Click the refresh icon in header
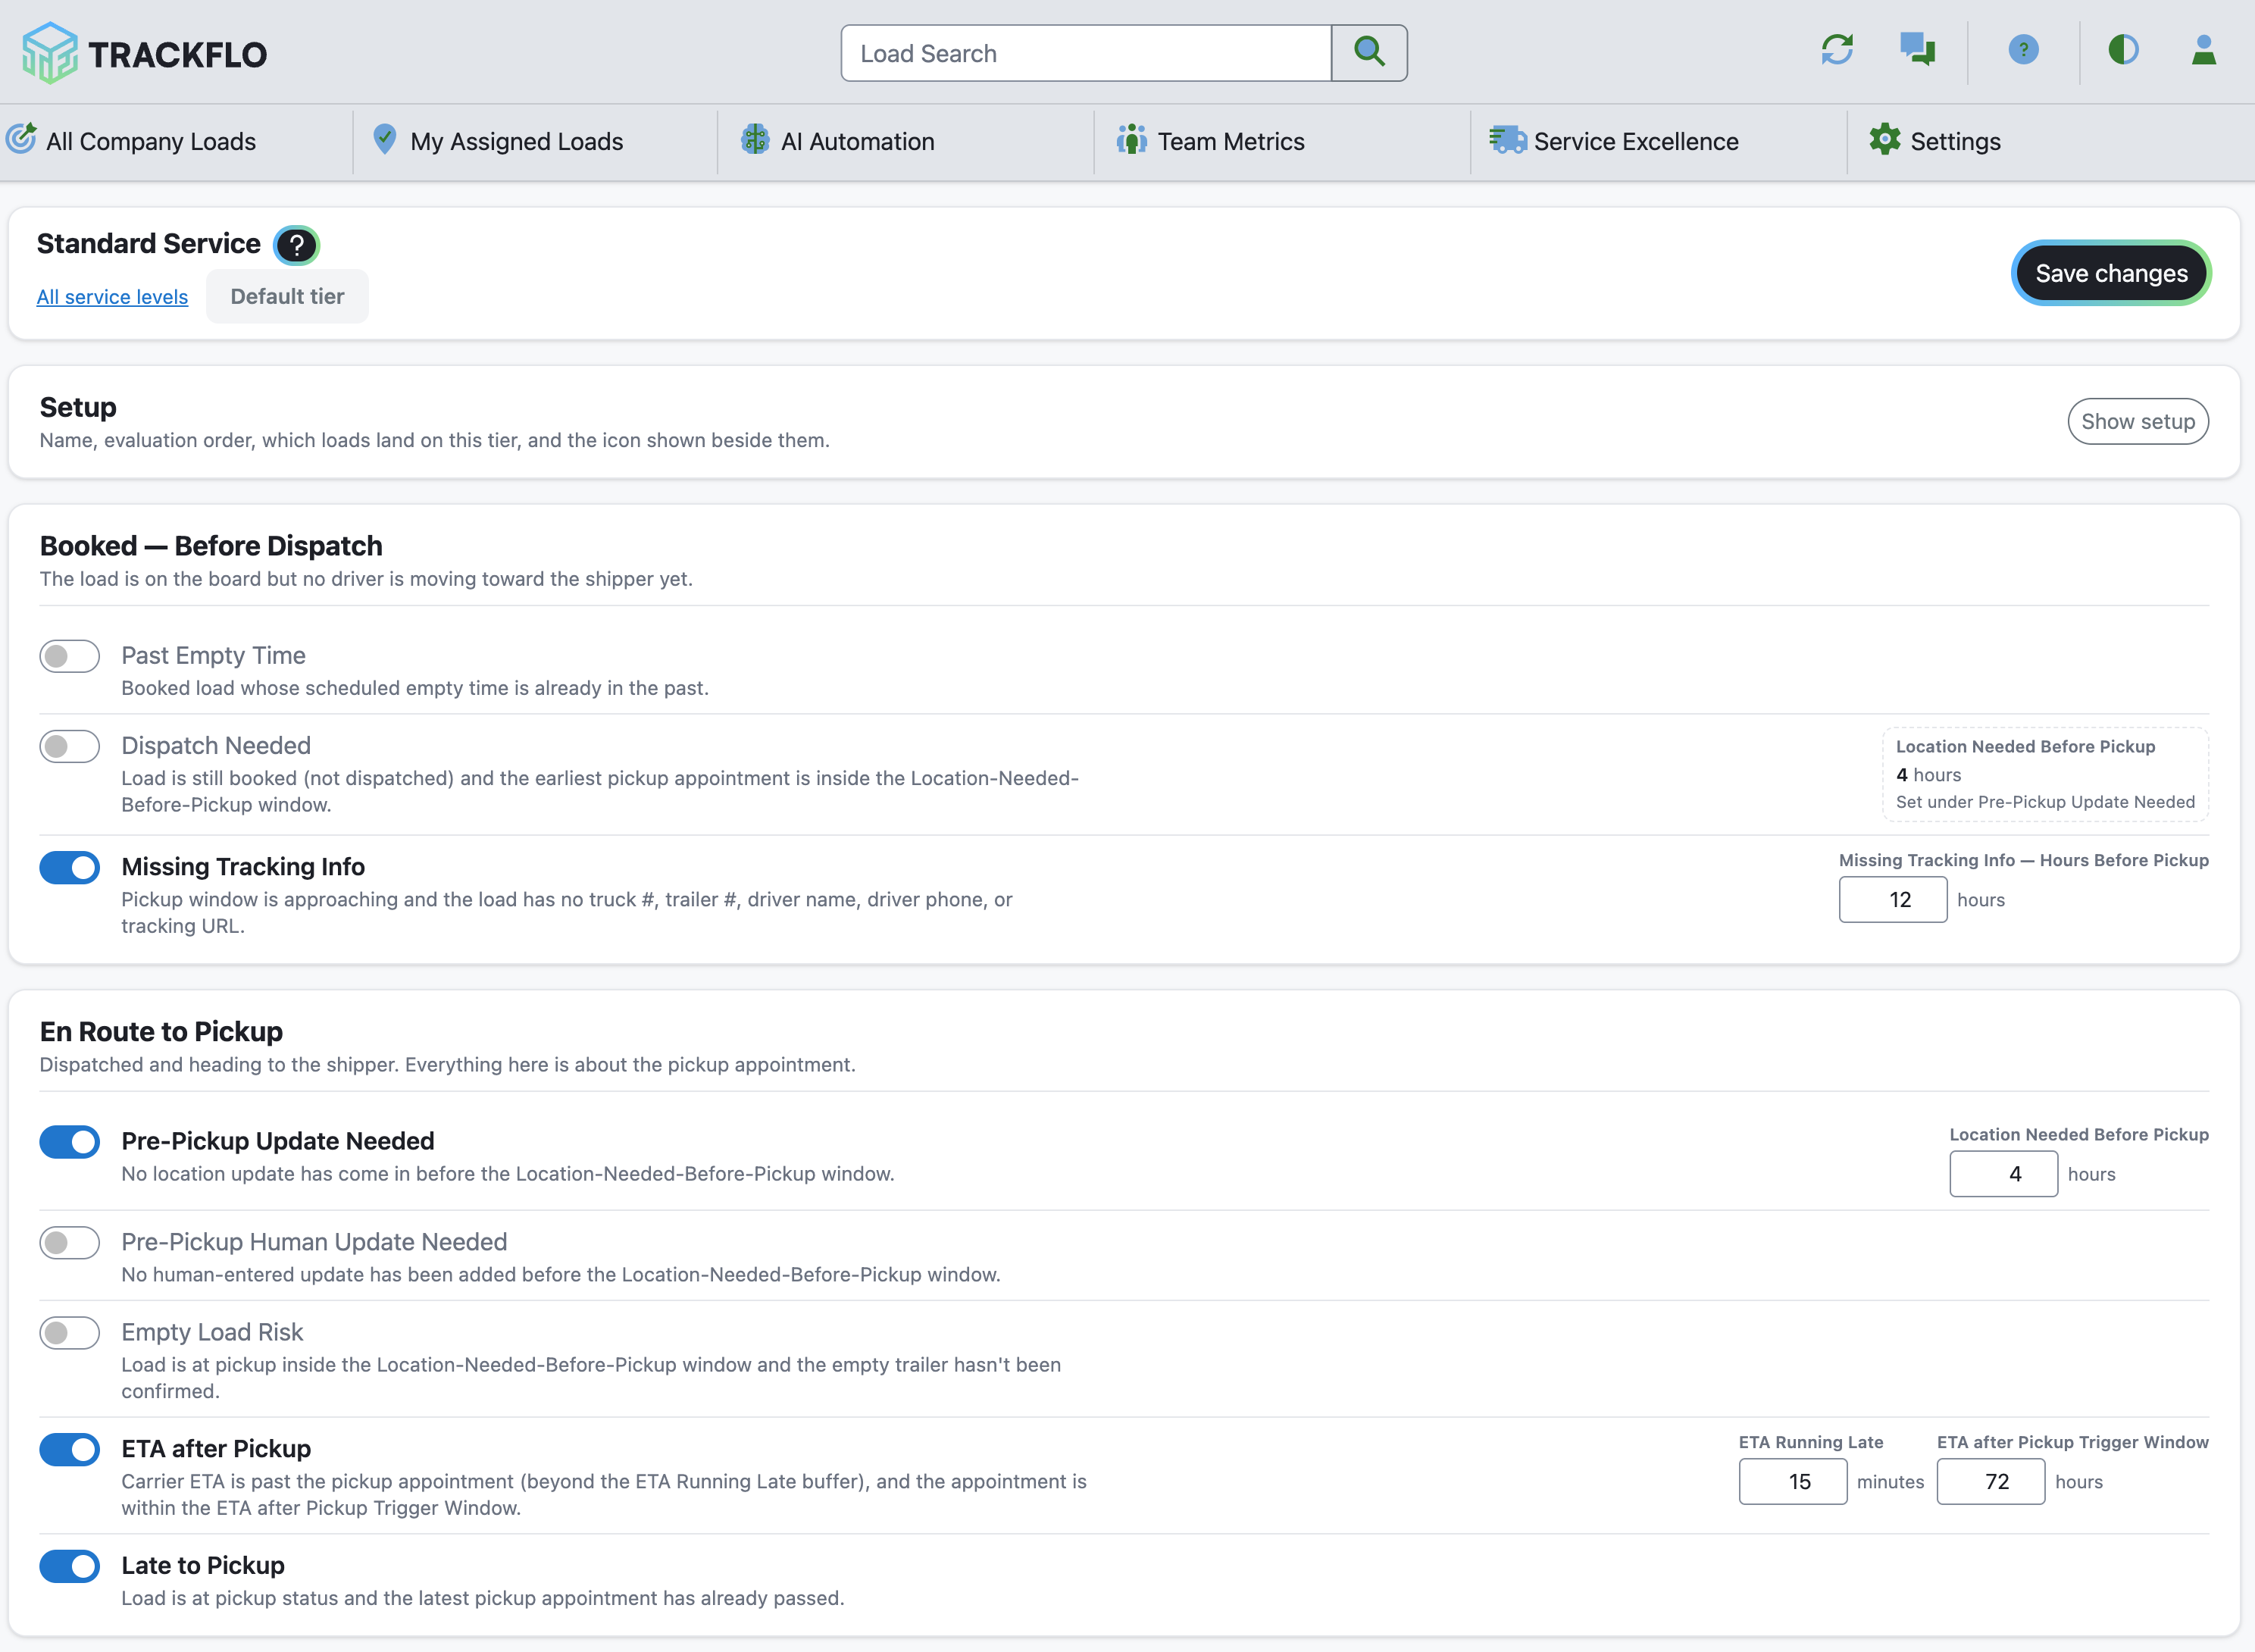The height and width of the screenshot is (1652, 2255). click(x=1837, y=50)
